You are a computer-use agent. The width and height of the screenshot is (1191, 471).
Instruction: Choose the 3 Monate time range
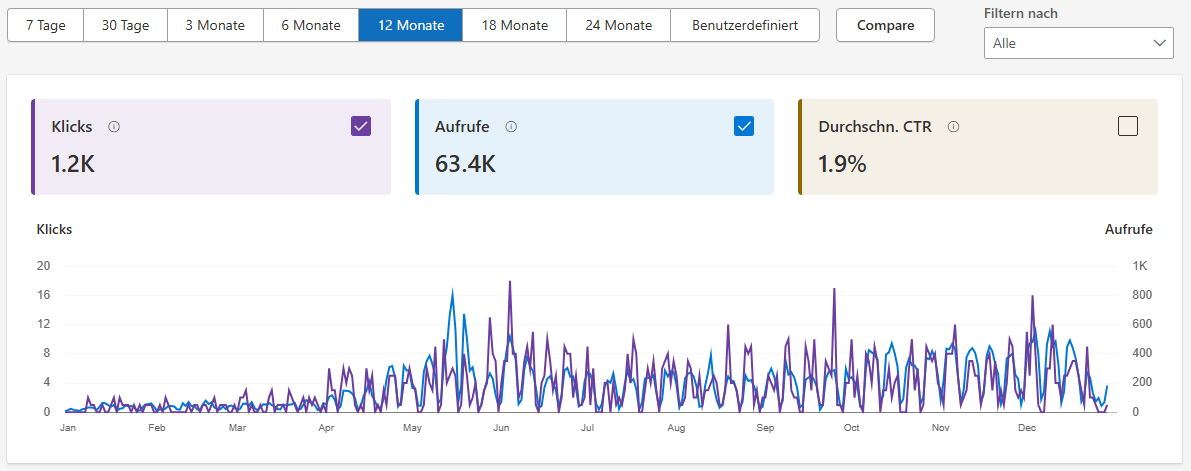click(x=215, y=25)
